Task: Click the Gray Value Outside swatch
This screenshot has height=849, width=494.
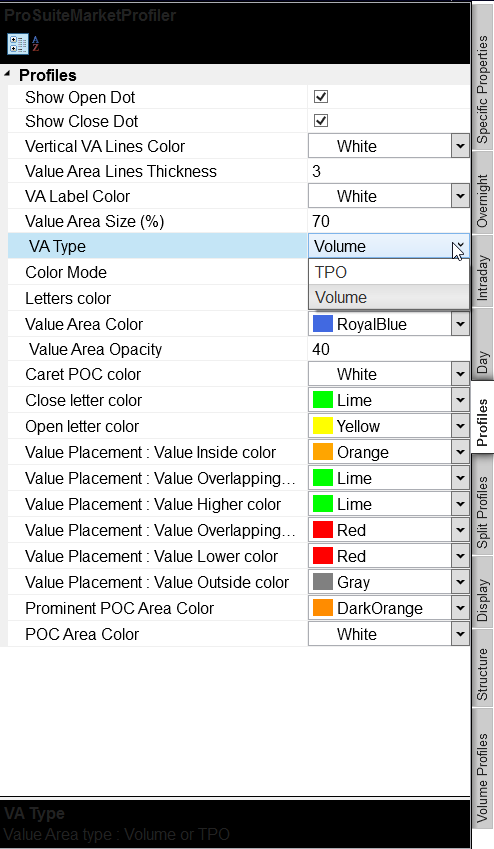Action: [x=323, y=582]
